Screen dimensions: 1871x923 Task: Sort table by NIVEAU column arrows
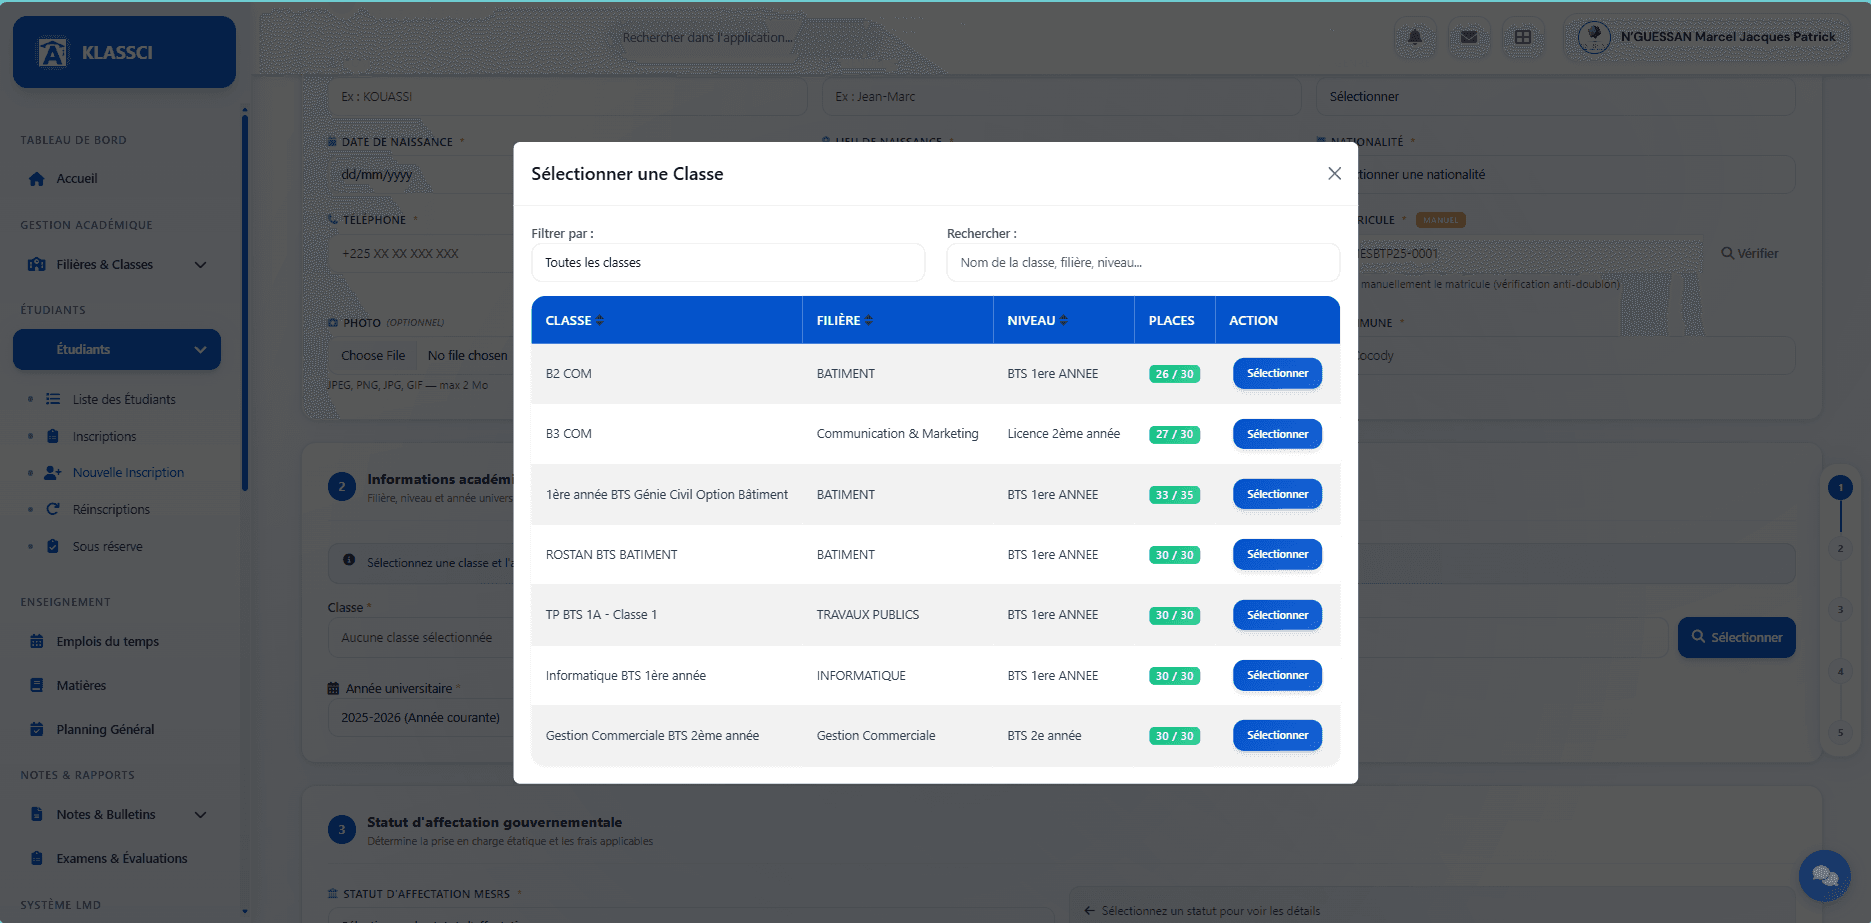(1064, 320)
